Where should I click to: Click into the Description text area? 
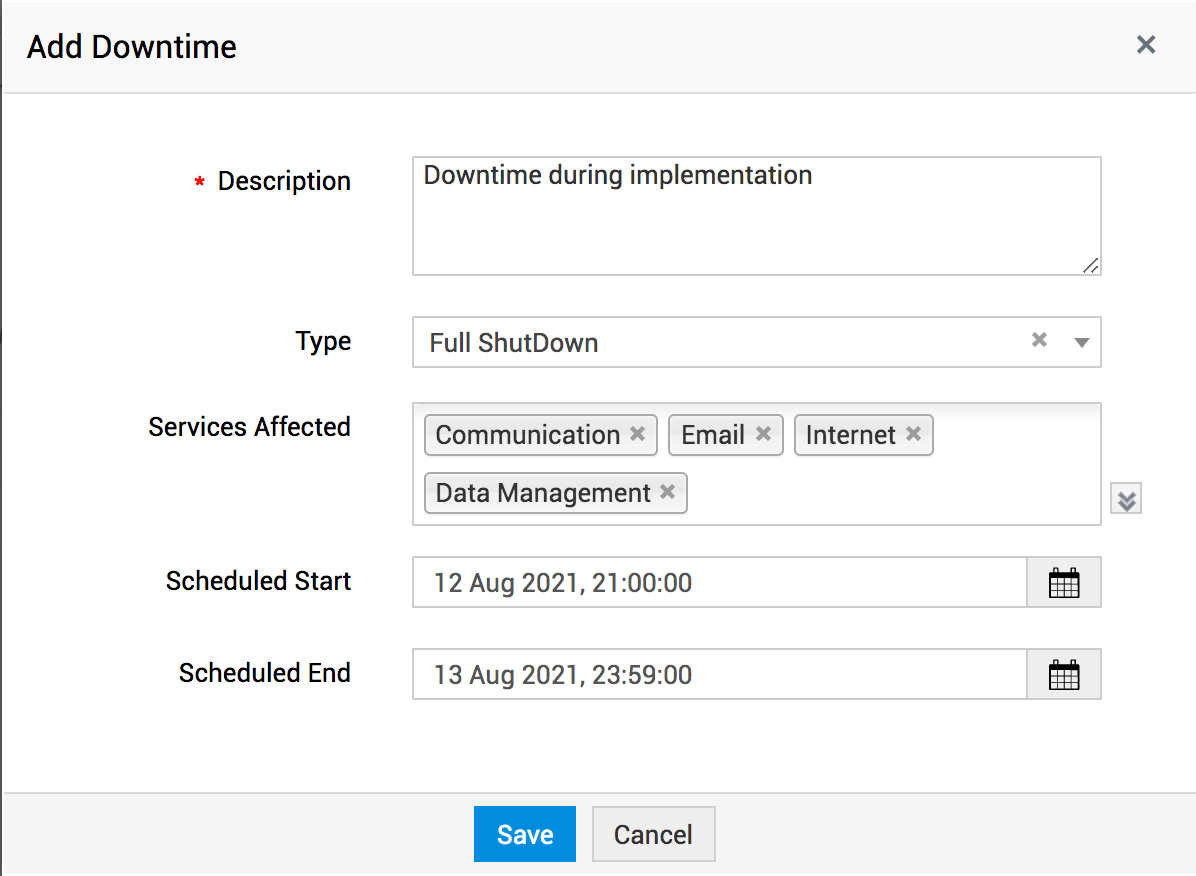point(757,216)
